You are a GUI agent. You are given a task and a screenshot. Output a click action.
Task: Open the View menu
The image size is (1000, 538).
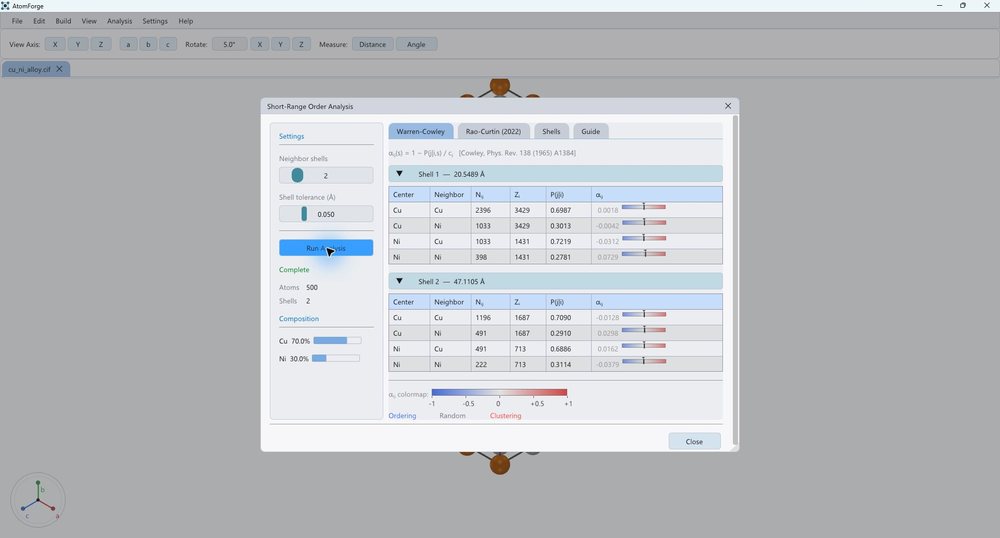[89, 21]
